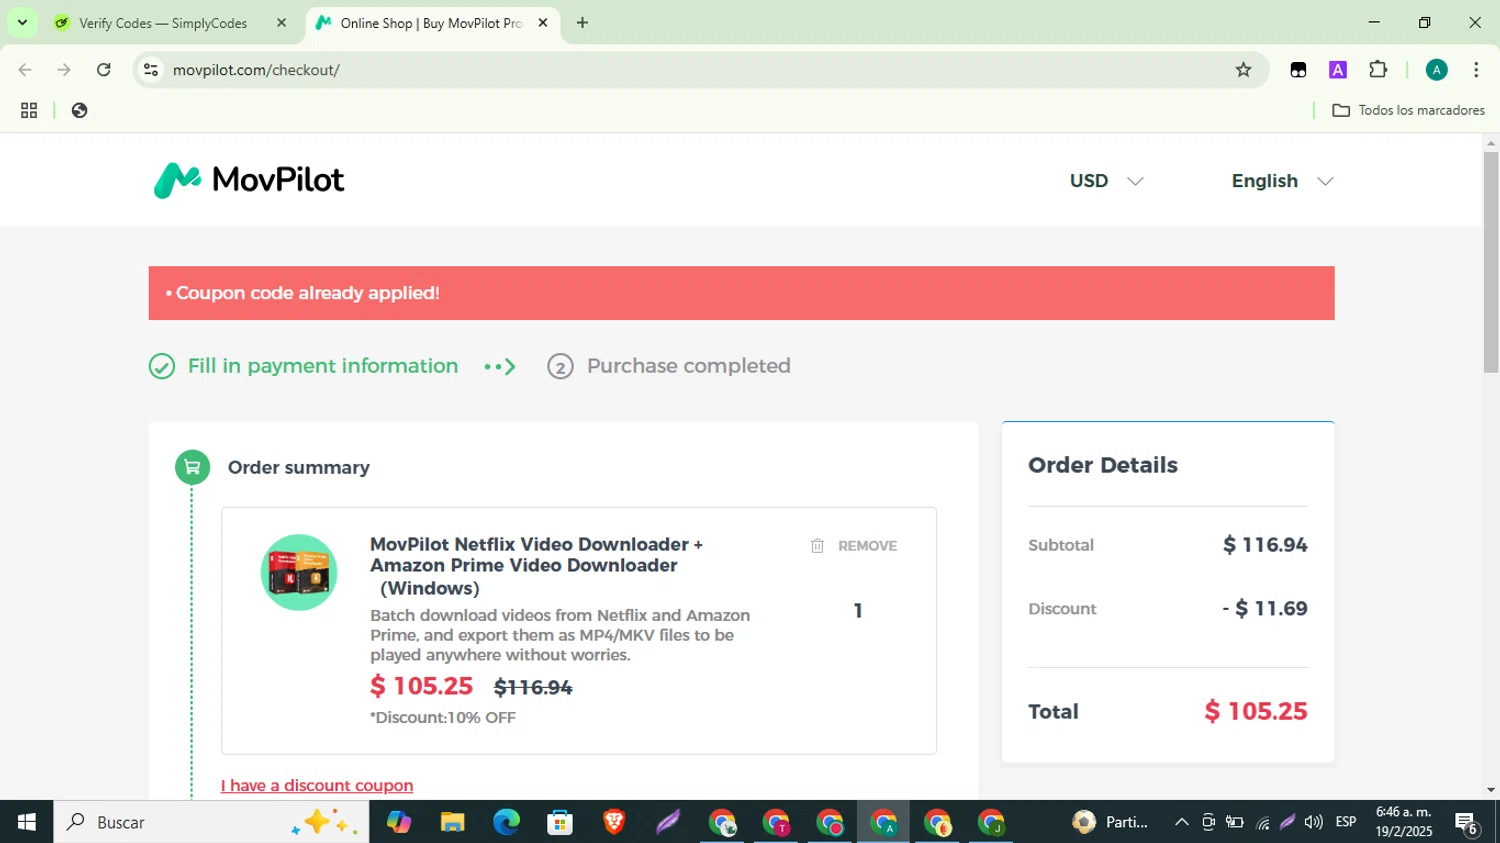Click the MovPilot logo

pos(249,180)
